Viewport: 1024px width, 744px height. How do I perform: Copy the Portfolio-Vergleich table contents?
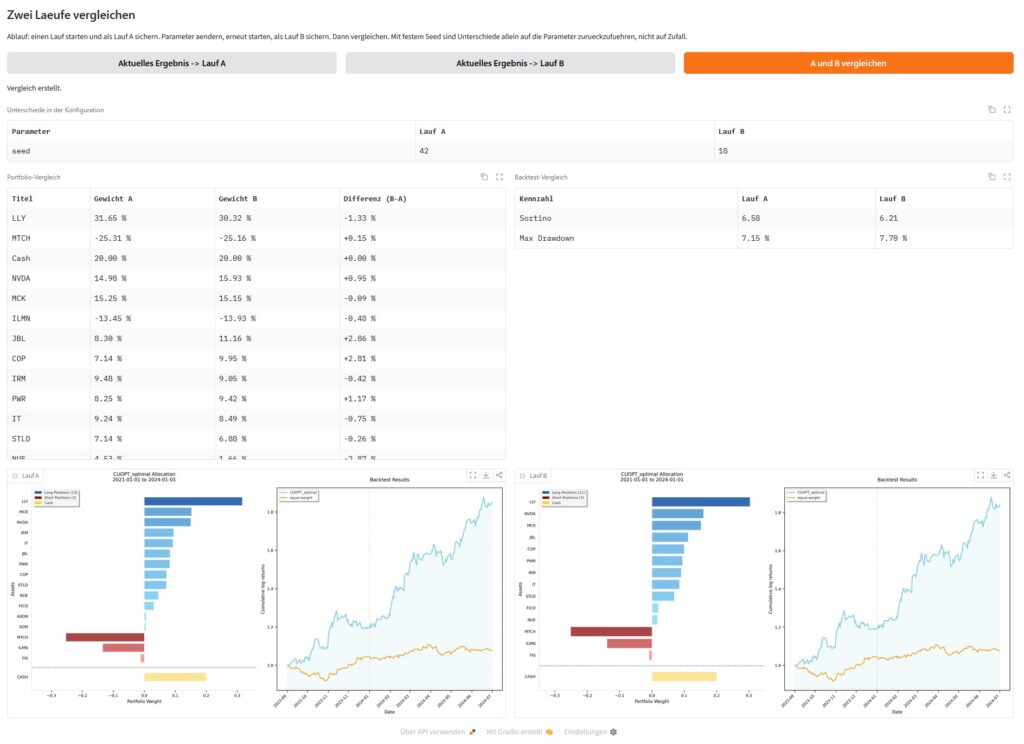coord(484,177)
